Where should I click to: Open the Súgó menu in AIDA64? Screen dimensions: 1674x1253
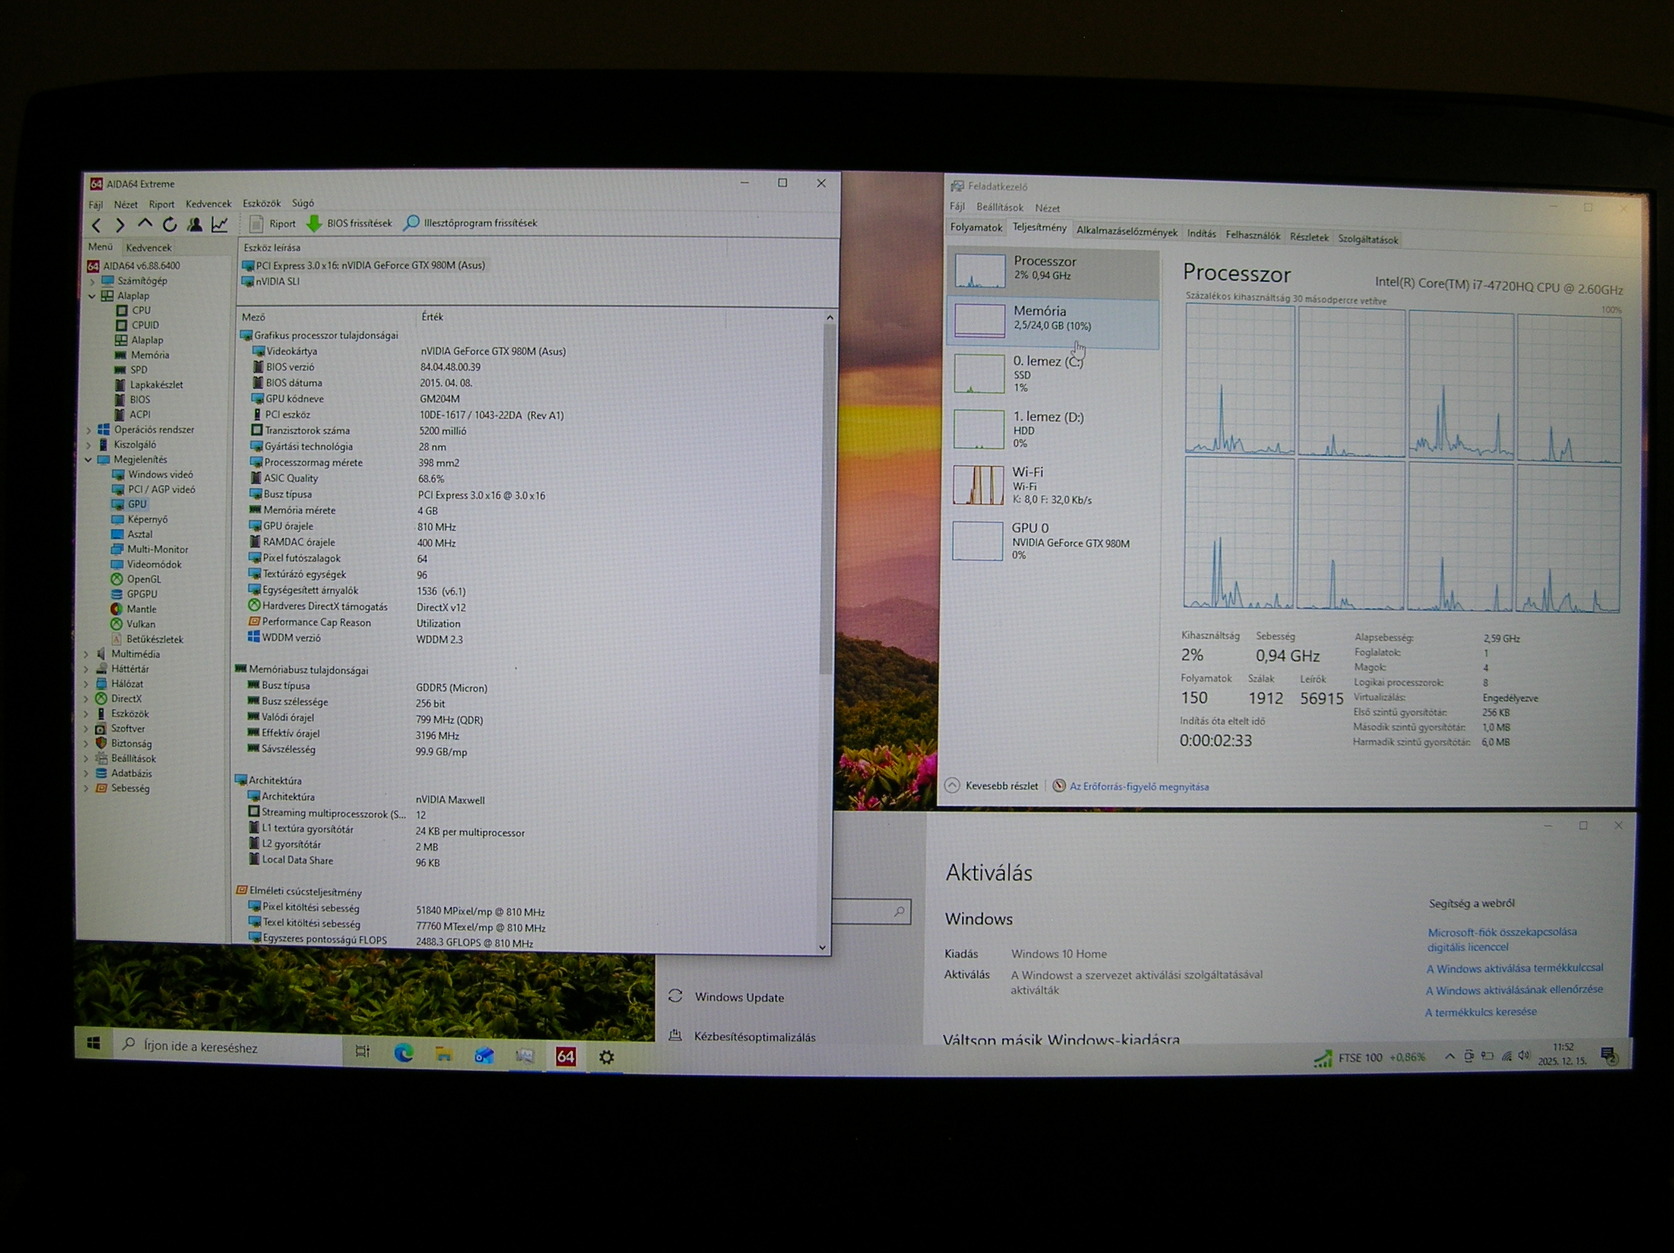(302, 204)
